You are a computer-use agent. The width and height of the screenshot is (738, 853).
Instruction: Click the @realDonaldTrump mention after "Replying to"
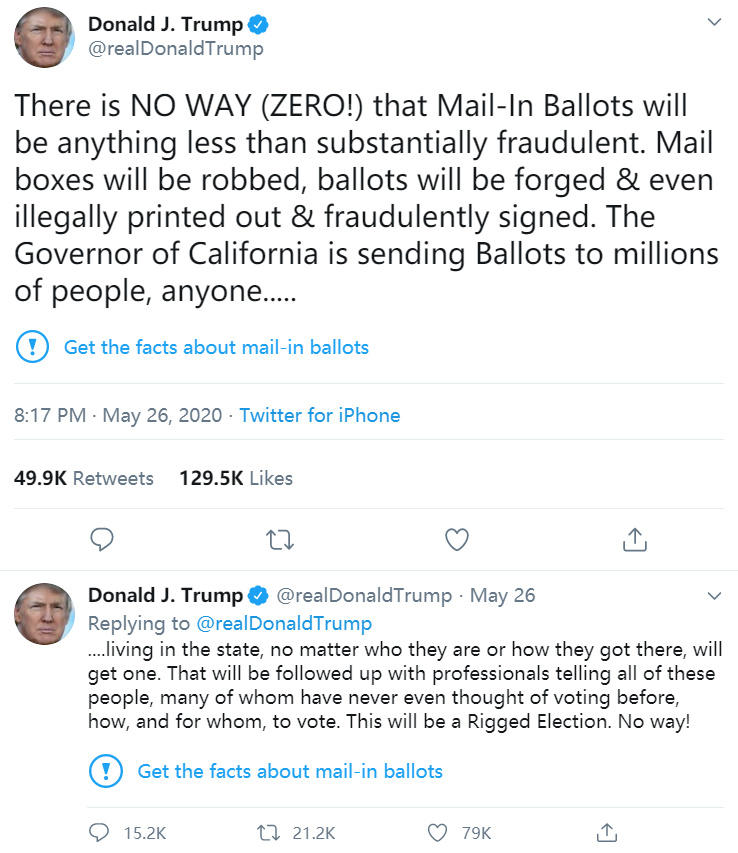point(284,623)
